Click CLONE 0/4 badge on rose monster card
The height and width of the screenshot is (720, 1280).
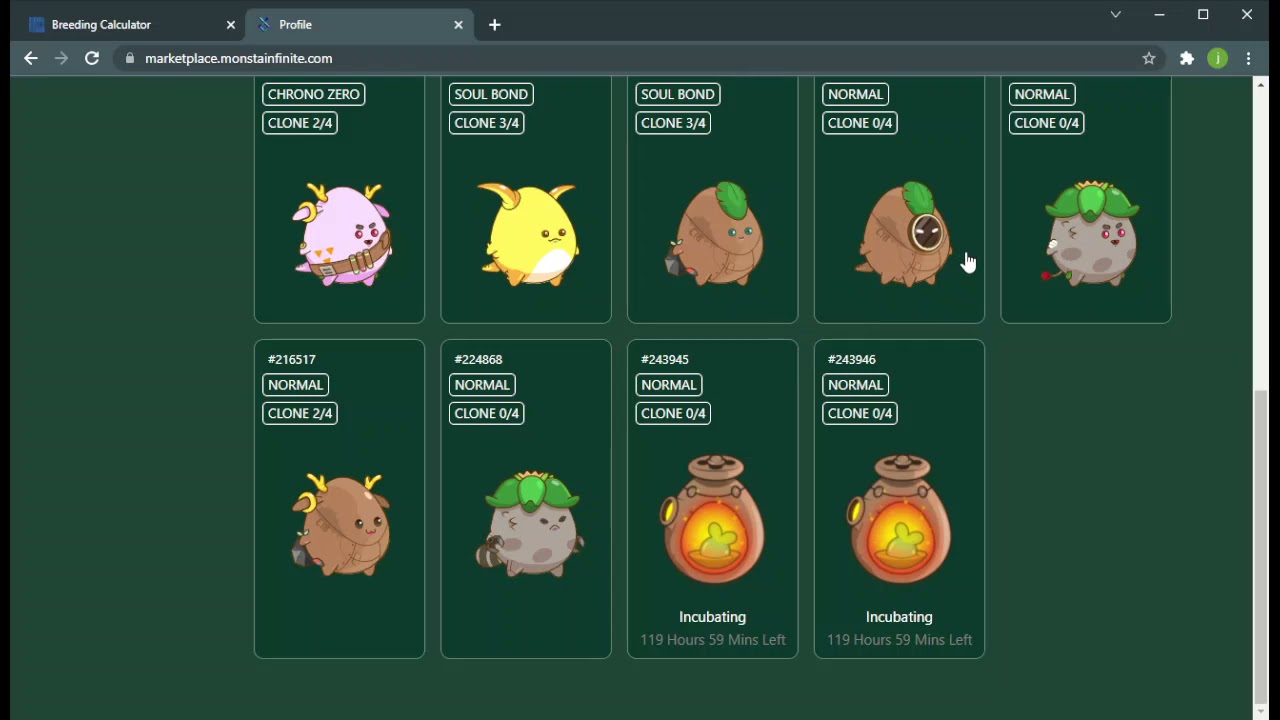pyautogui.click(x=1047, y=123)
